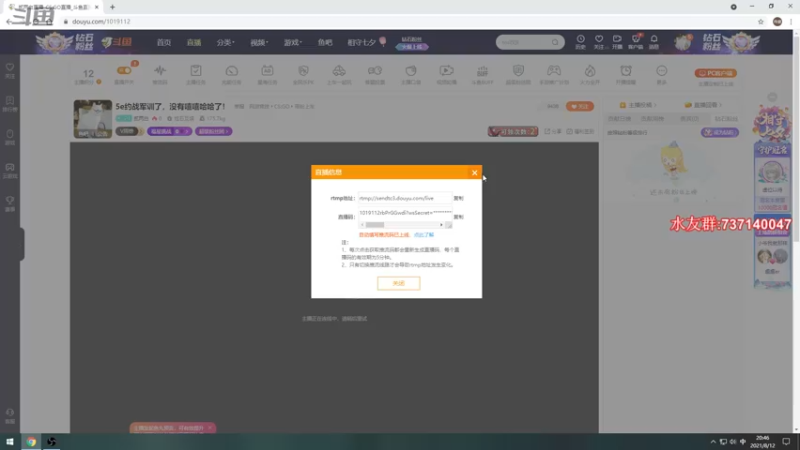Image resolution: width=800 pixels, height=450 pixels.
Task: Click the three-dots 更多 icon
Action: pos(662,70)
